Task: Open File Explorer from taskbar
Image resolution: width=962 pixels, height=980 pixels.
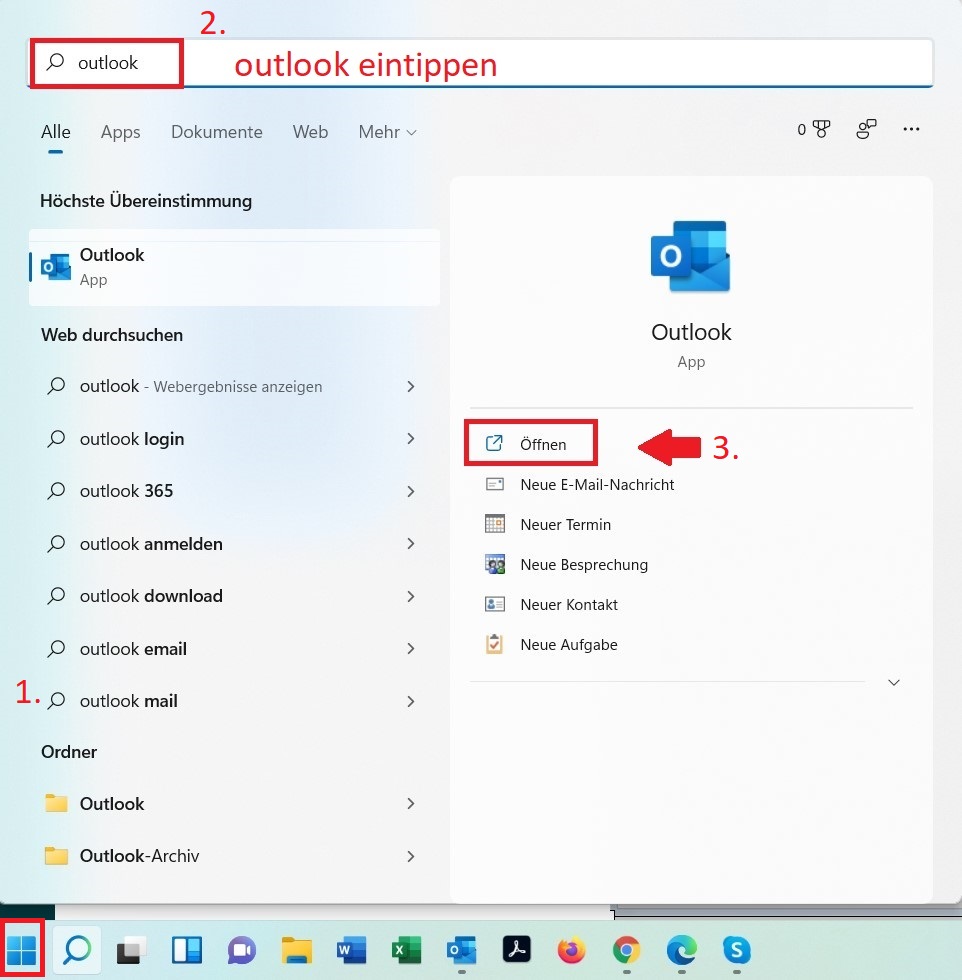Action: [x=296, y=950]
